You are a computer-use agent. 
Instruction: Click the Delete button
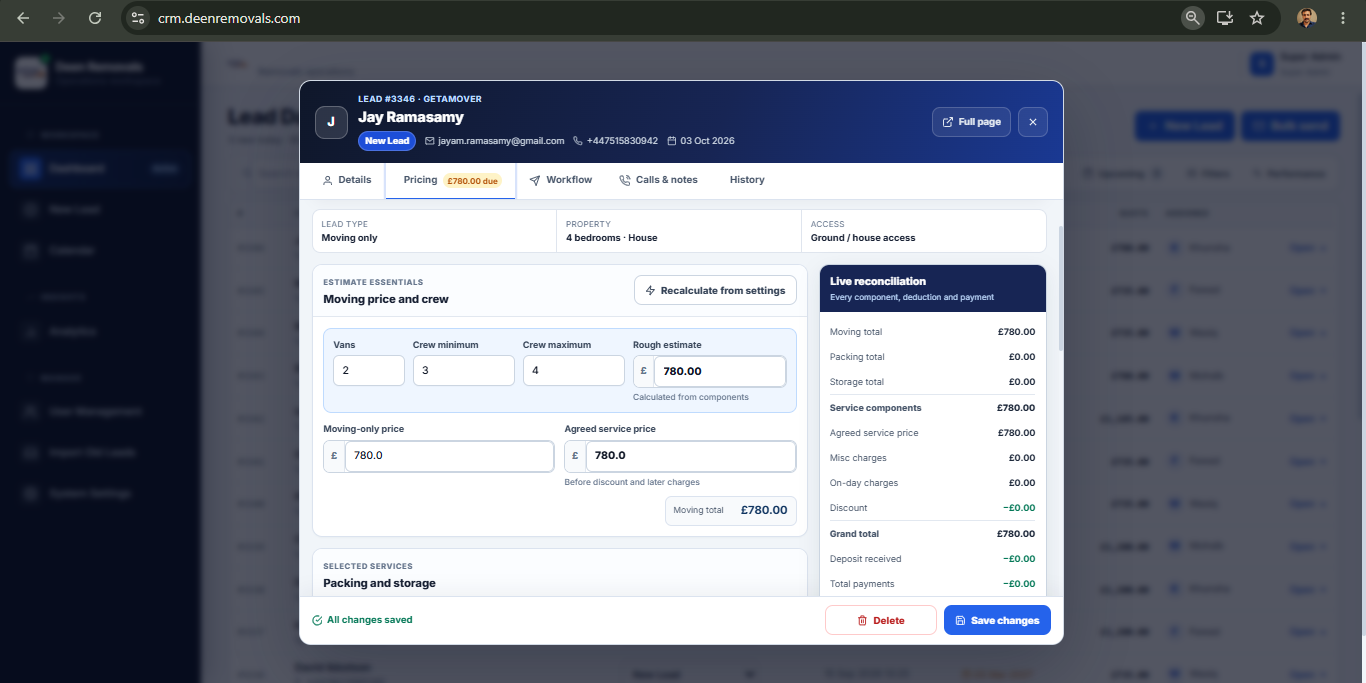point(881,620)
